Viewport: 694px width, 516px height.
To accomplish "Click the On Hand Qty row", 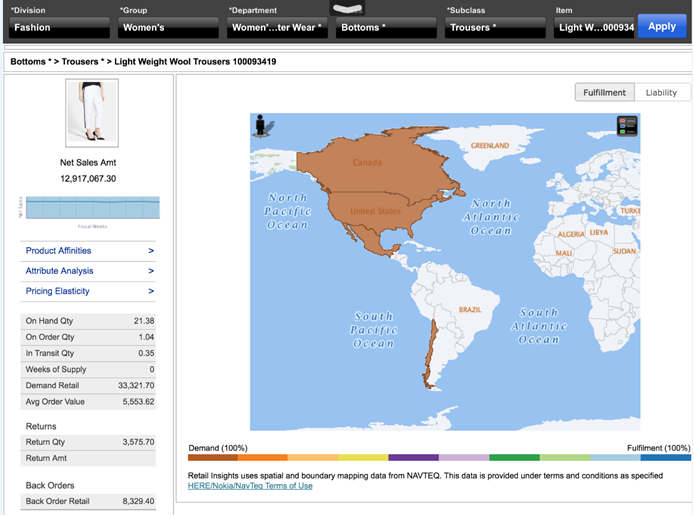I will pos(88,321).
